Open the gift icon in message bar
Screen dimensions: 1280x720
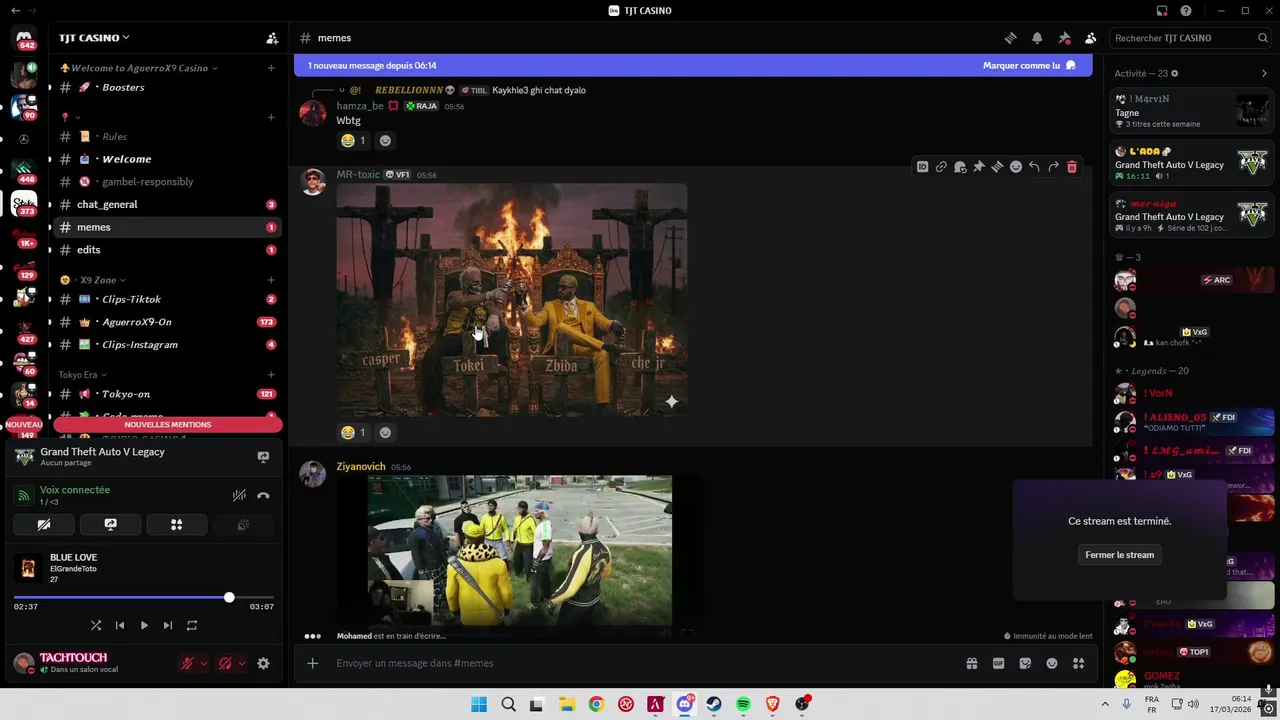(971, 663)
